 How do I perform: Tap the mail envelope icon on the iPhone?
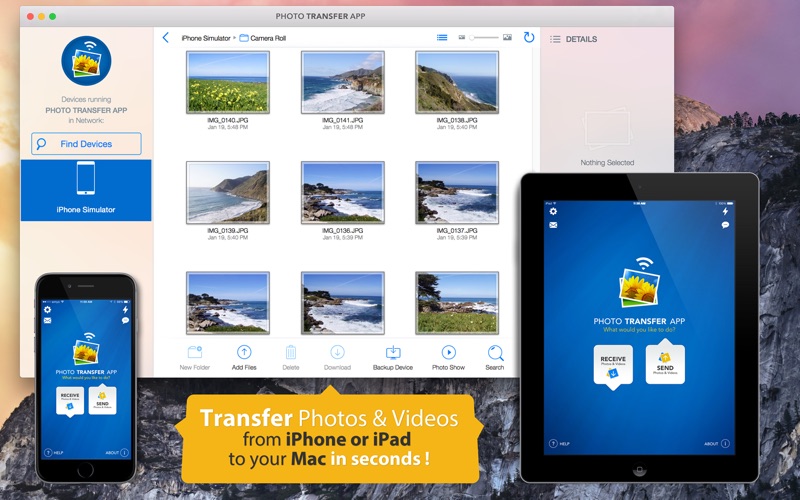pos(47,321)
